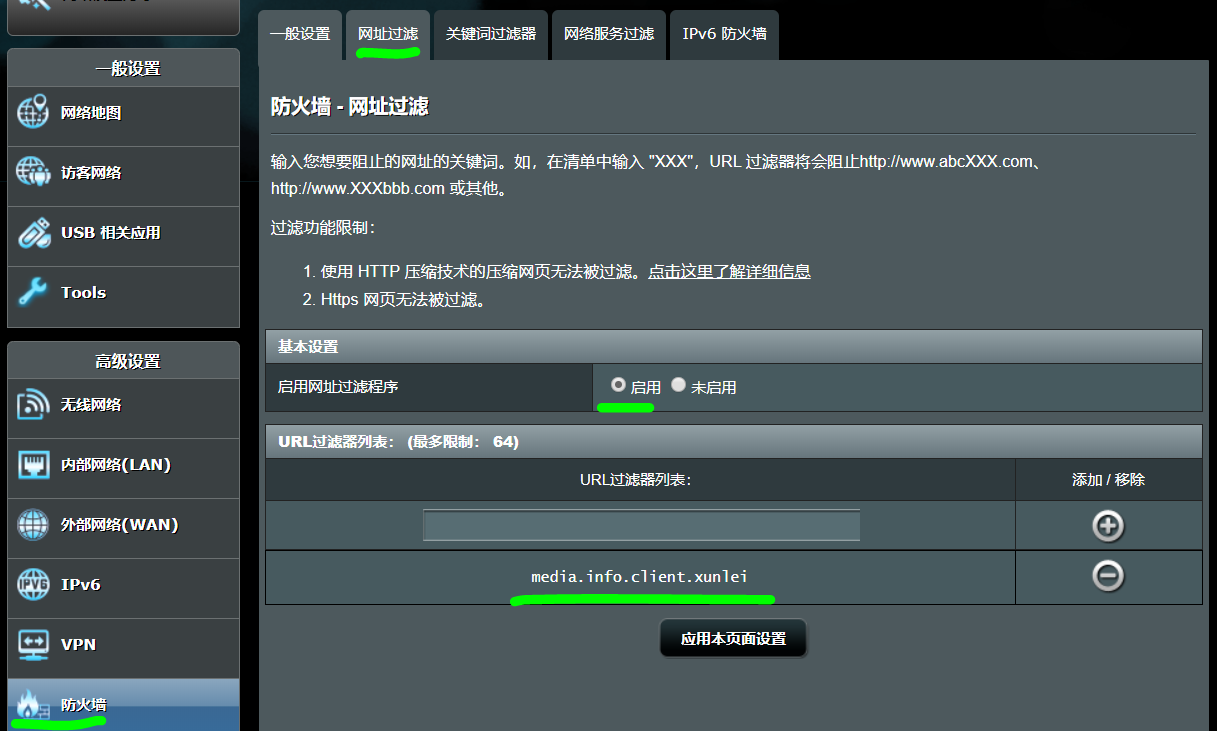Open the 点击这里了解详细信息 link
Screen dimensions: 1217x731
tap(729, 271)
